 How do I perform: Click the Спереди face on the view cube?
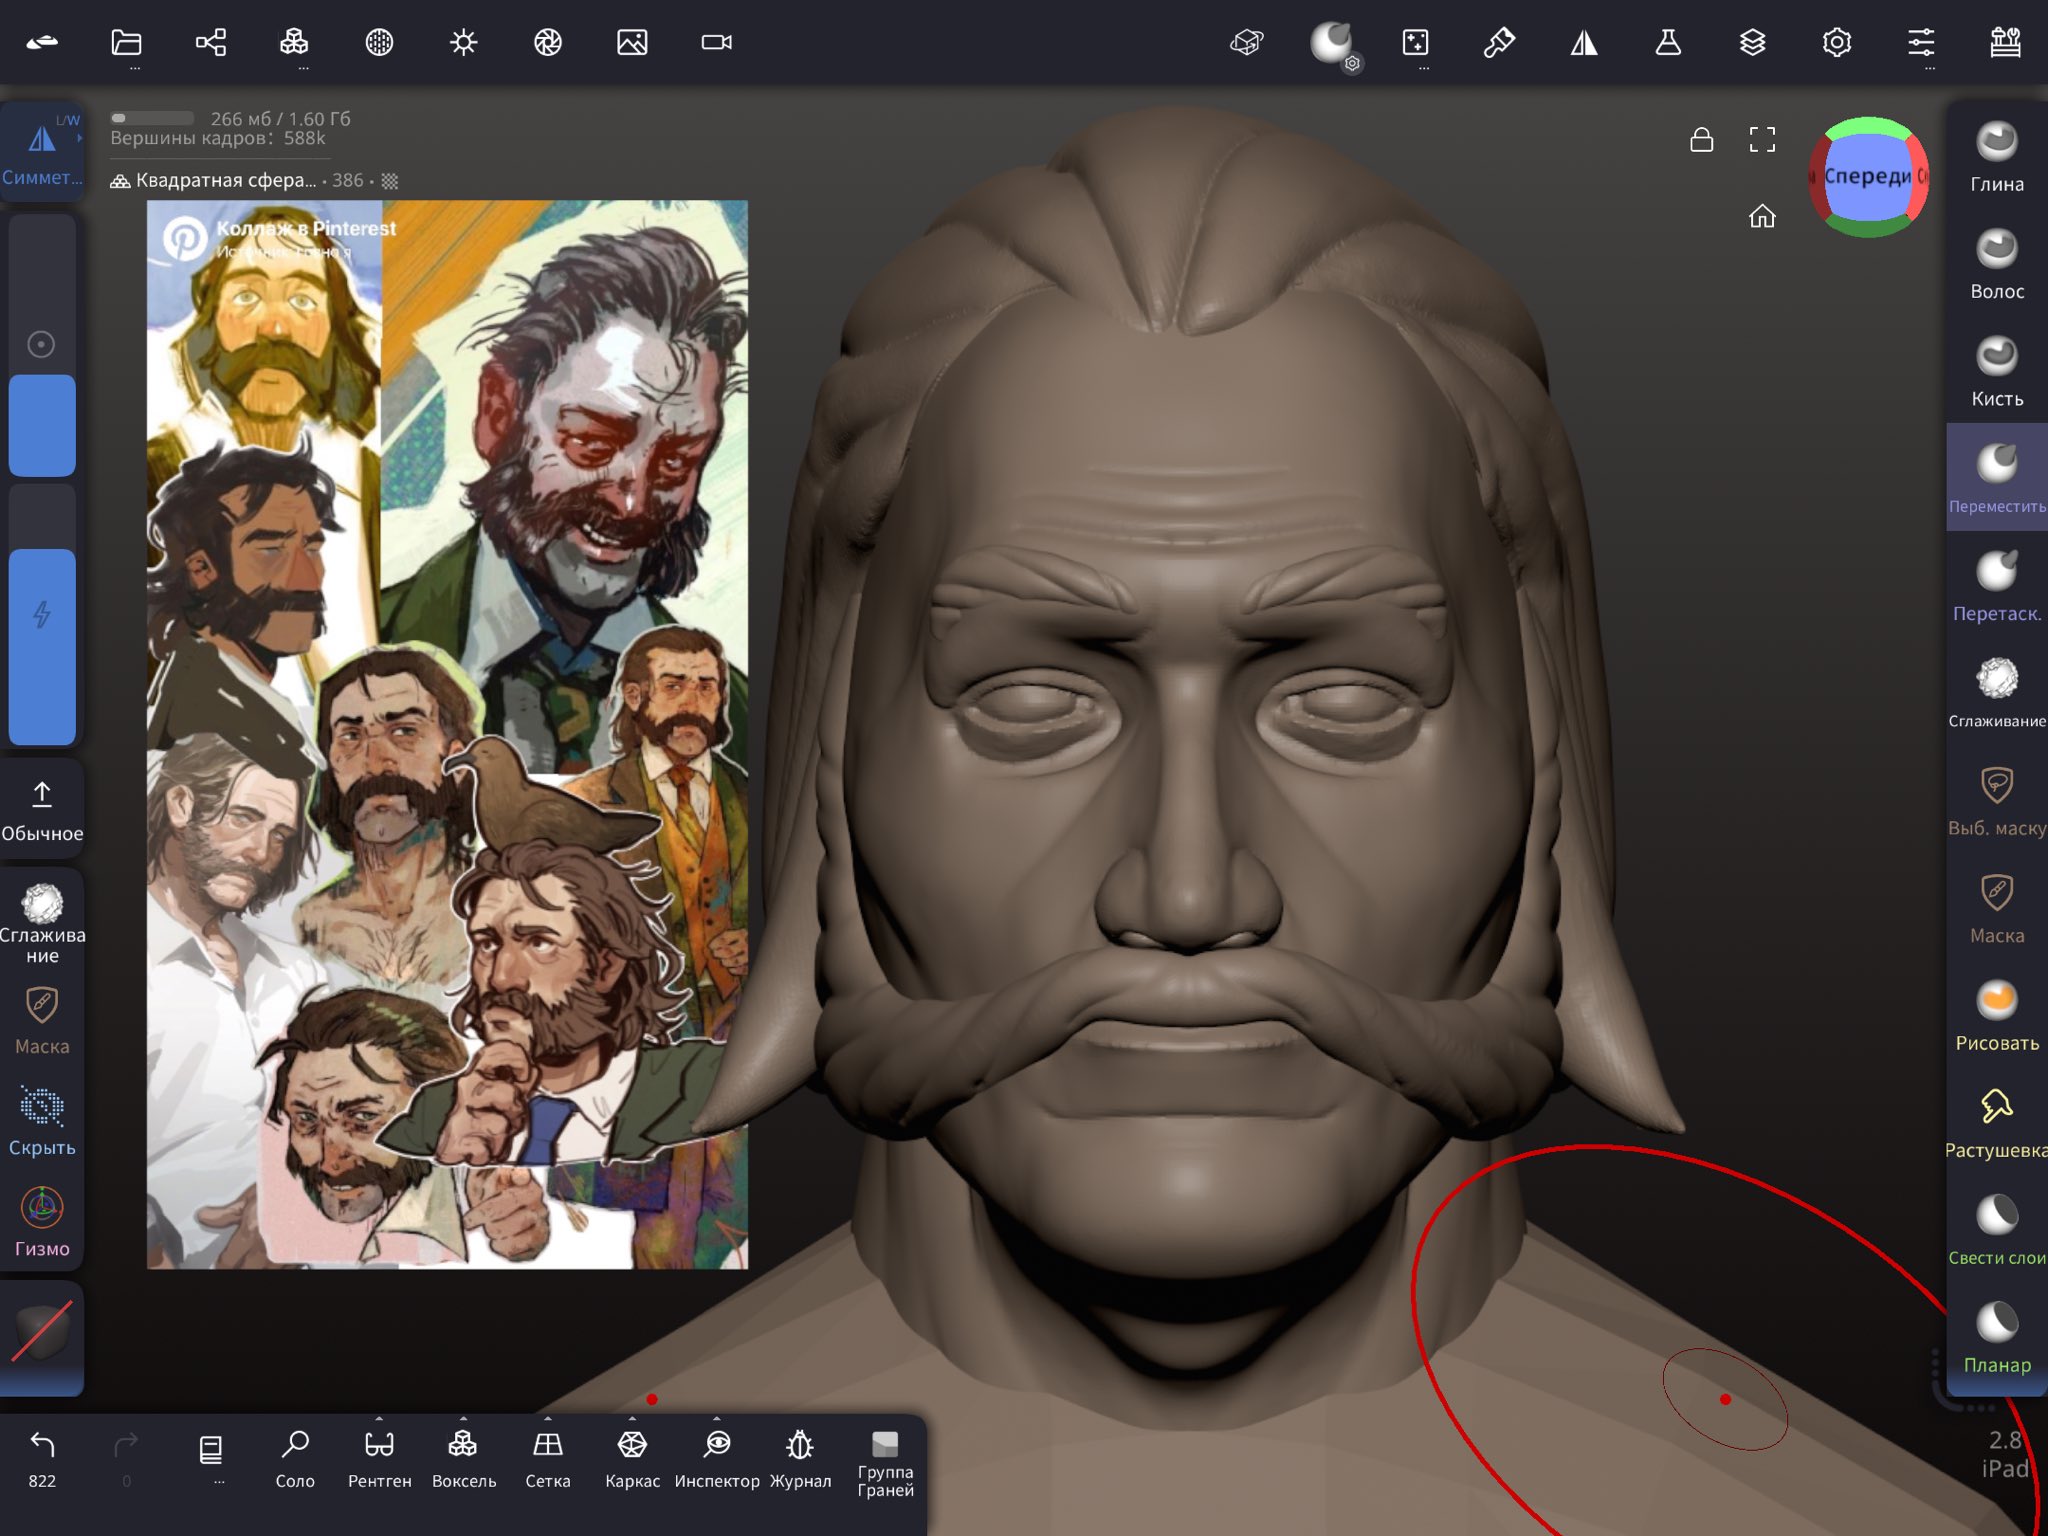pyautogui.click(x=1866, y=177)
